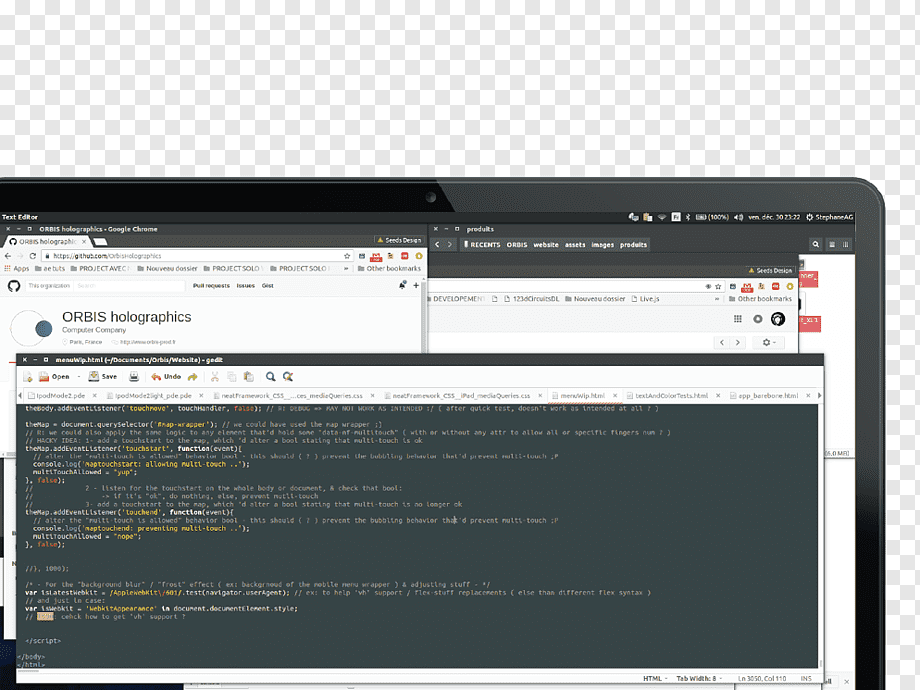This screenshot has width=920, height=690.
Task: Open the Tab Width dropdown
Action: click(699, 678)
